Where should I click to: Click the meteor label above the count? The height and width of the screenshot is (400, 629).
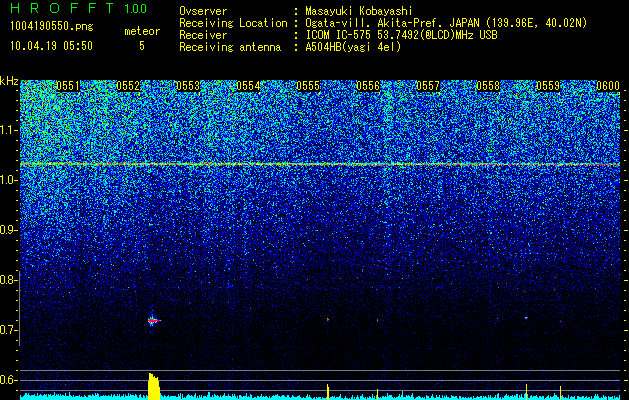click(x=142, y=31)
